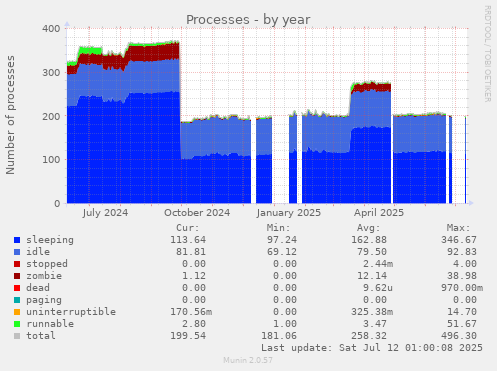Click idle max value 92.83
This screenshot has width=497, height=371.
[462, 252]
